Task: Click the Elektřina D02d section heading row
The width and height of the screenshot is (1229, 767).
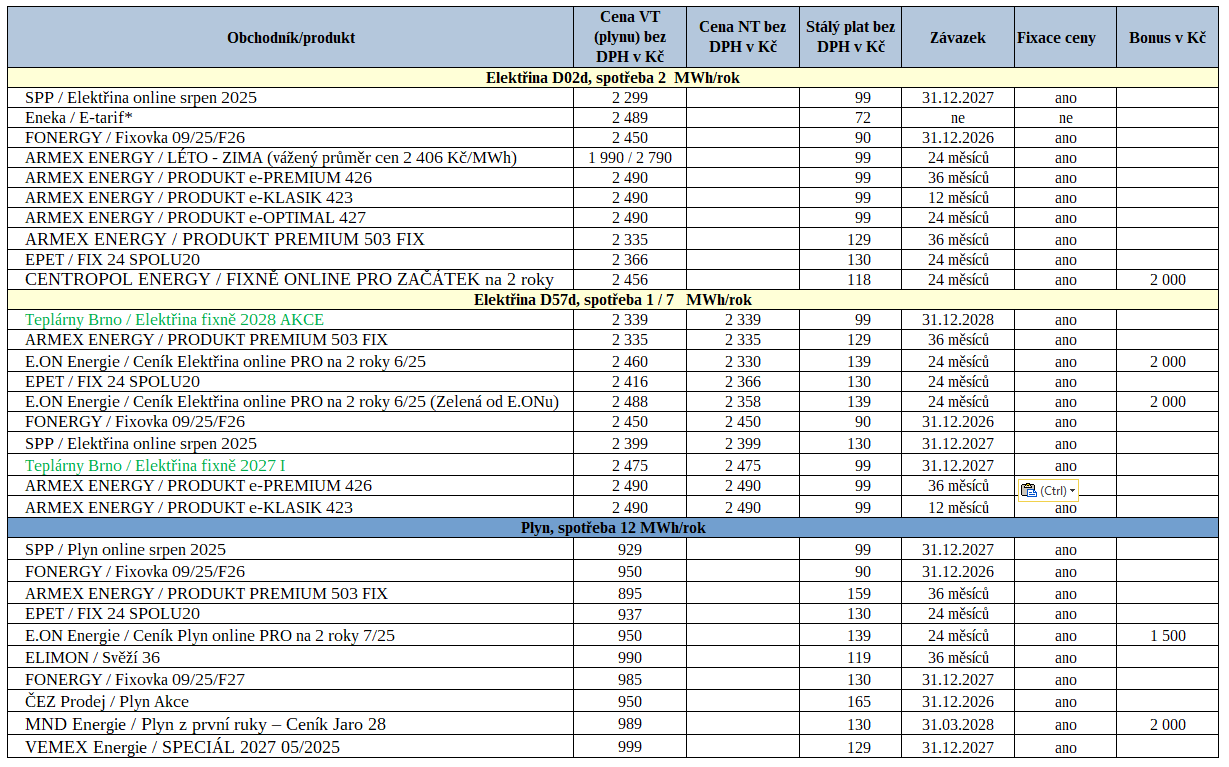Action: (613, 78)
